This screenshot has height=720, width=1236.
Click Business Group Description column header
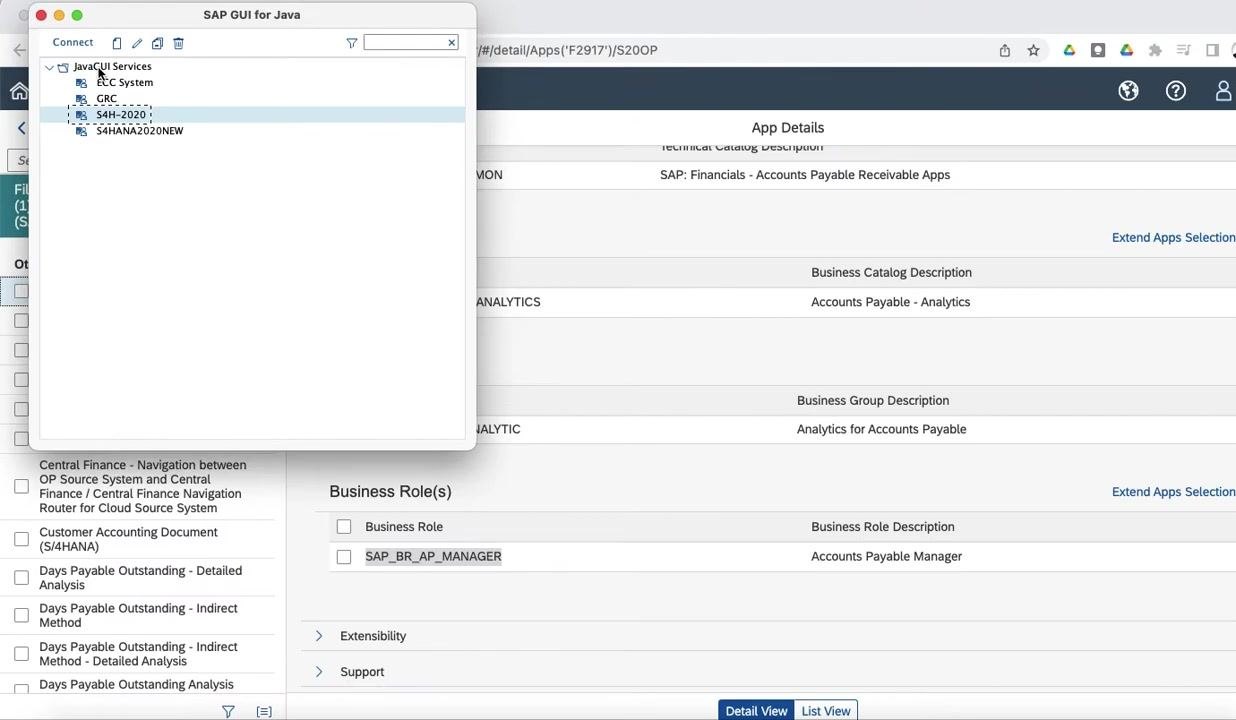click(x=873, y=401)
